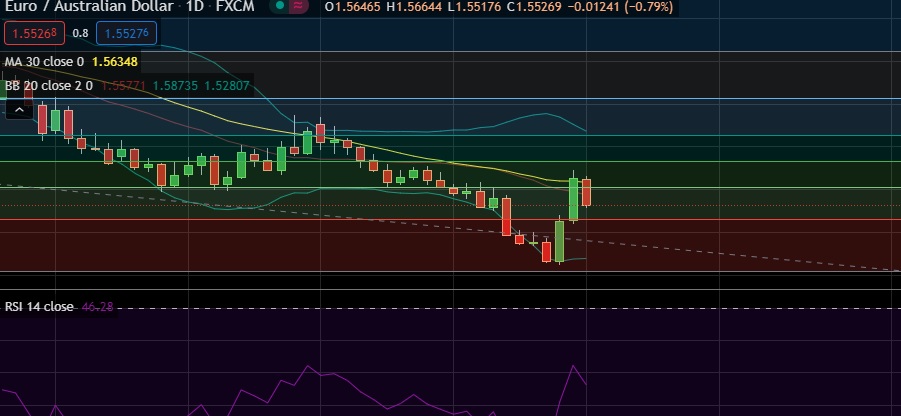
Task: Click the RSI value 46.28
Action: pyautogui.click(x=97, y=307)
